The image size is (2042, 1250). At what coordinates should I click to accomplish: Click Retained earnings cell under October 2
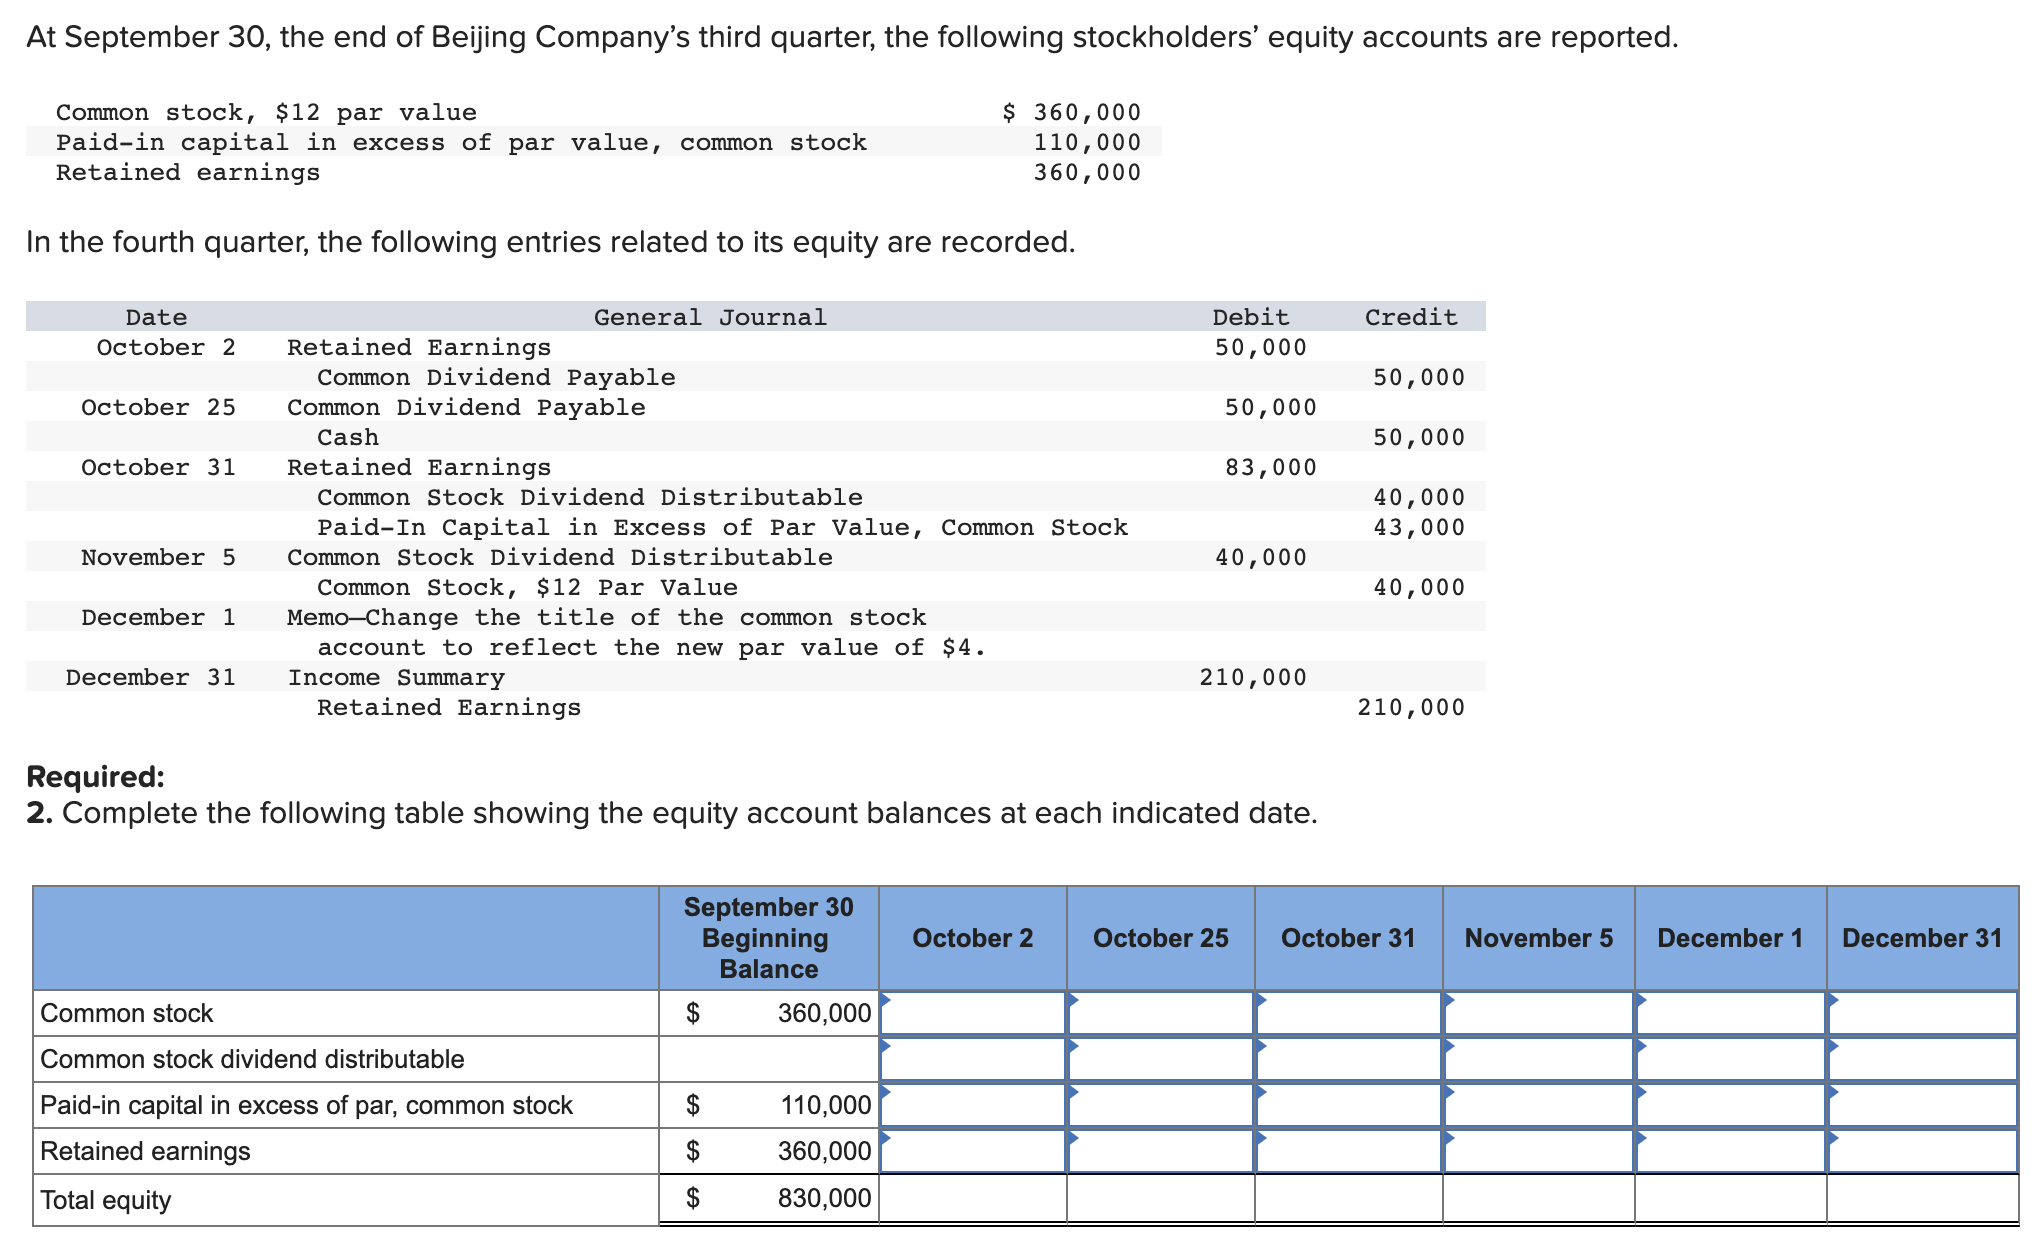(973, 1151)
